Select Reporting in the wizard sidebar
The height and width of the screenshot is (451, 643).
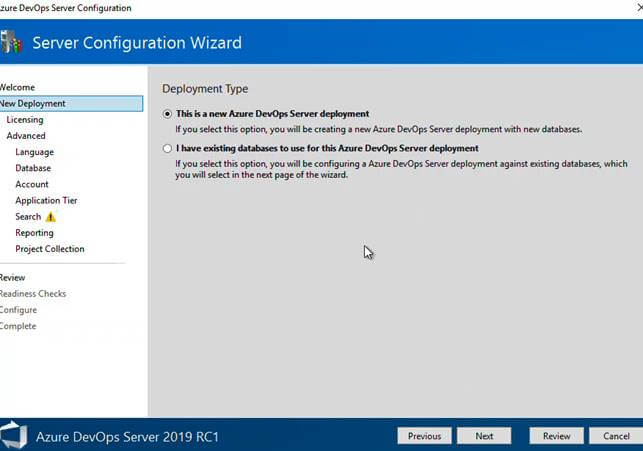[35, 233]
